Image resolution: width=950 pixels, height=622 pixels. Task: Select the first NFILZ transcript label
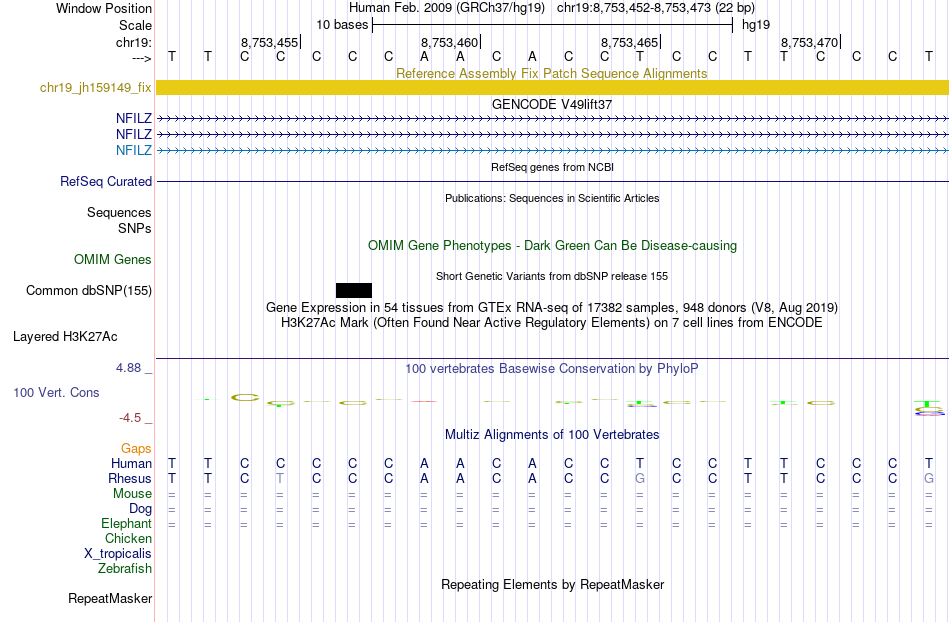tap(134, 118)
